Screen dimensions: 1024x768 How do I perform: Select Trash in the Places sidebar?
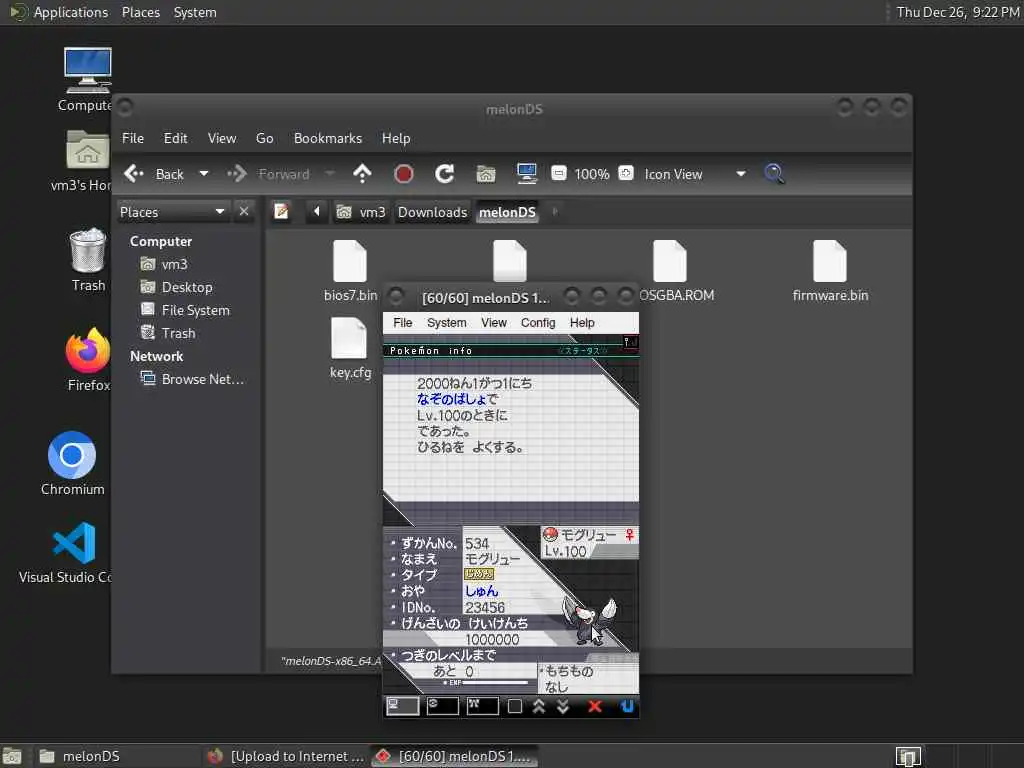(168, 333)
